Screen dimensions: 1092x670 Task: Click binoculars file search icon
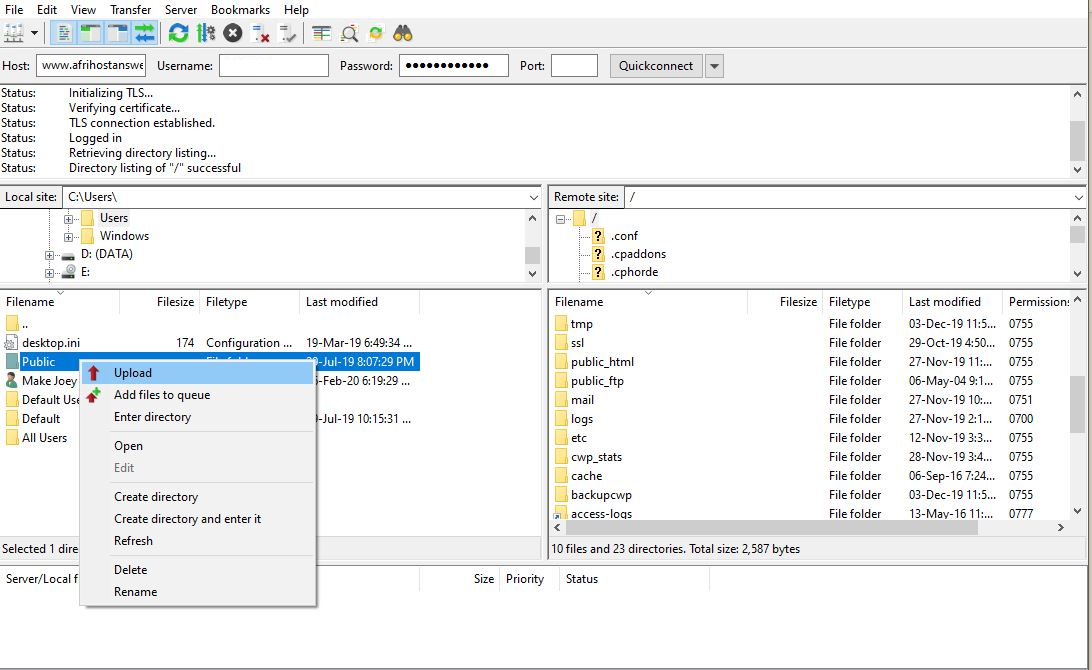tap(403, 33)
